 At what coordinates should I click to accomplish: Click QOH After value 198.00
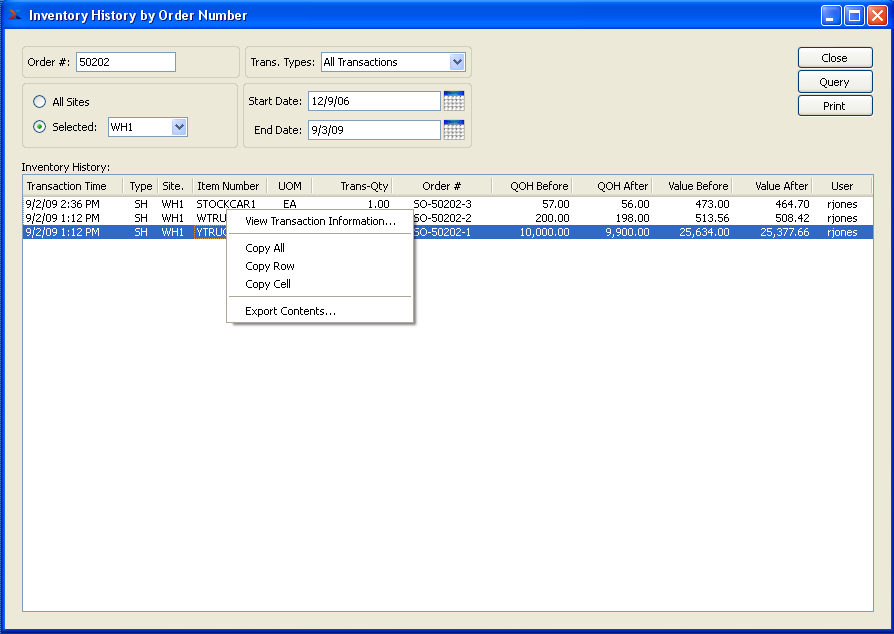(632, 218)
